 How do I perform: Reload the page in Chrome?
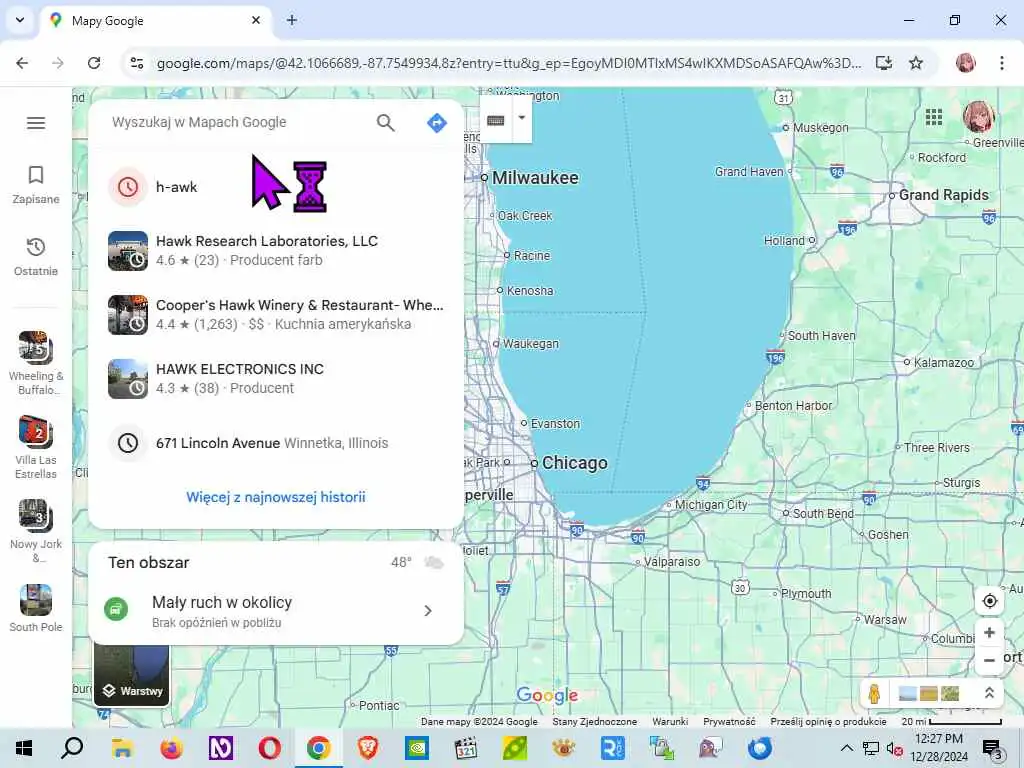pos(94,63)
